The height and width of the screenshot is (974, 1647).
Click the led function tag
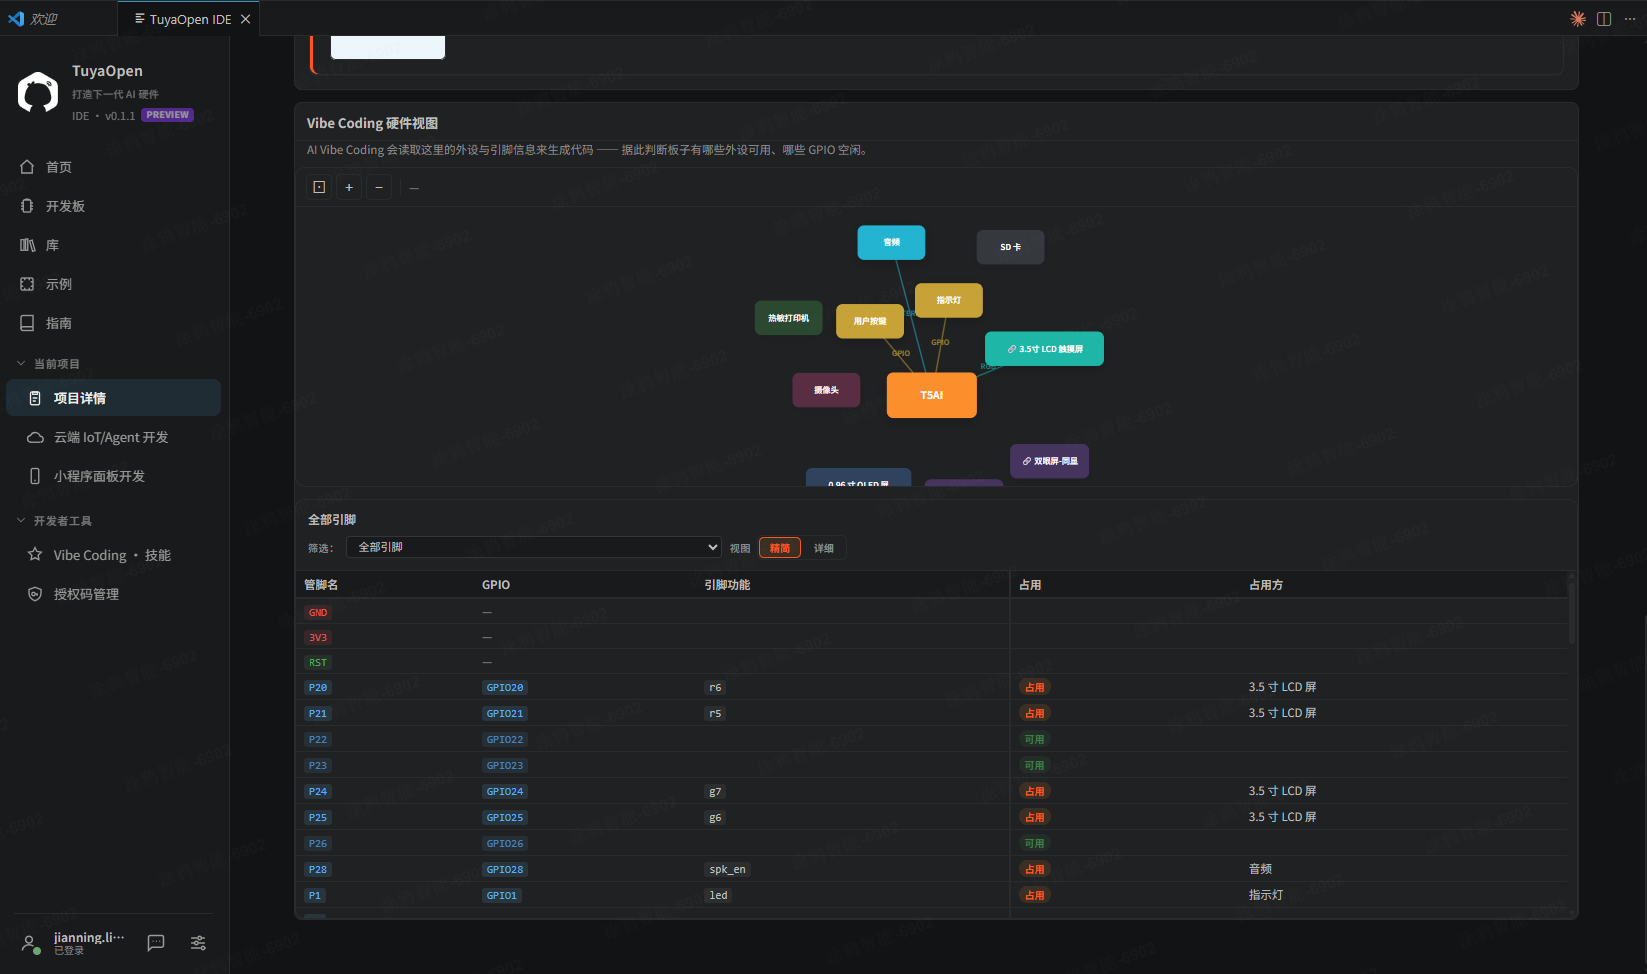pyautogui.click(x=719, y=895)
